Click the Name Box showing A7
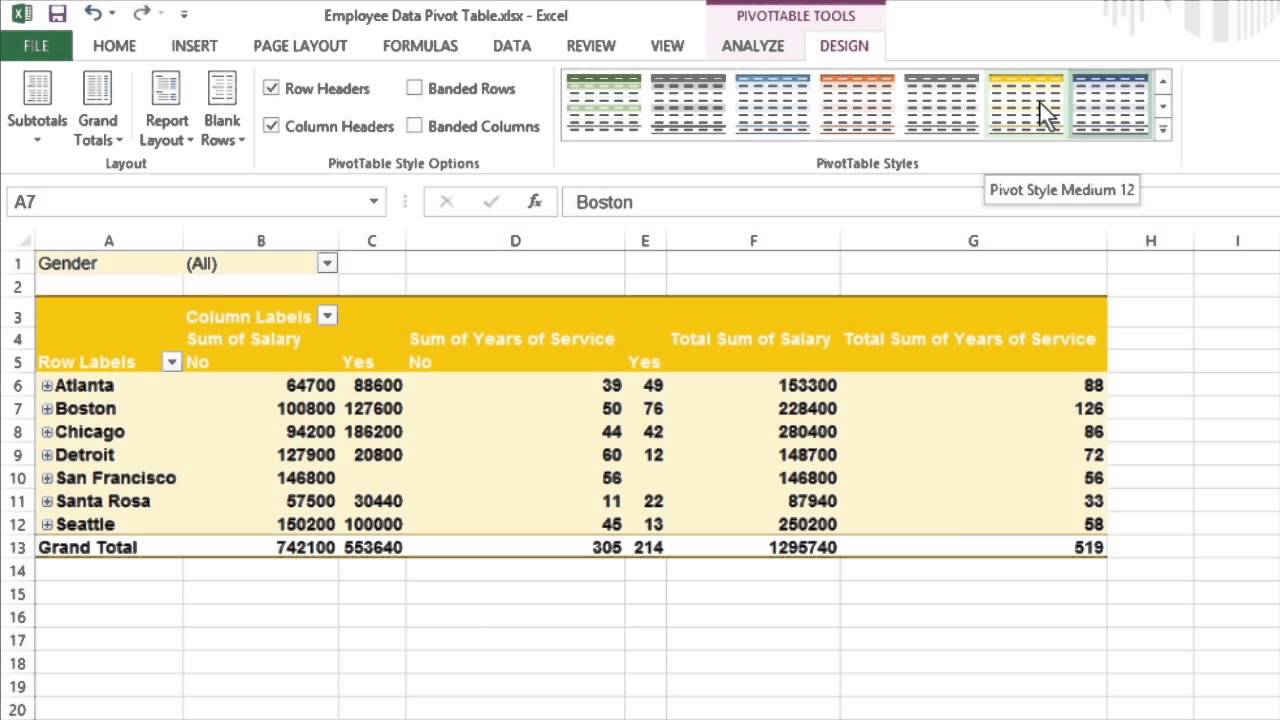Screen dimensions: 1280x720 click(185, 202)
